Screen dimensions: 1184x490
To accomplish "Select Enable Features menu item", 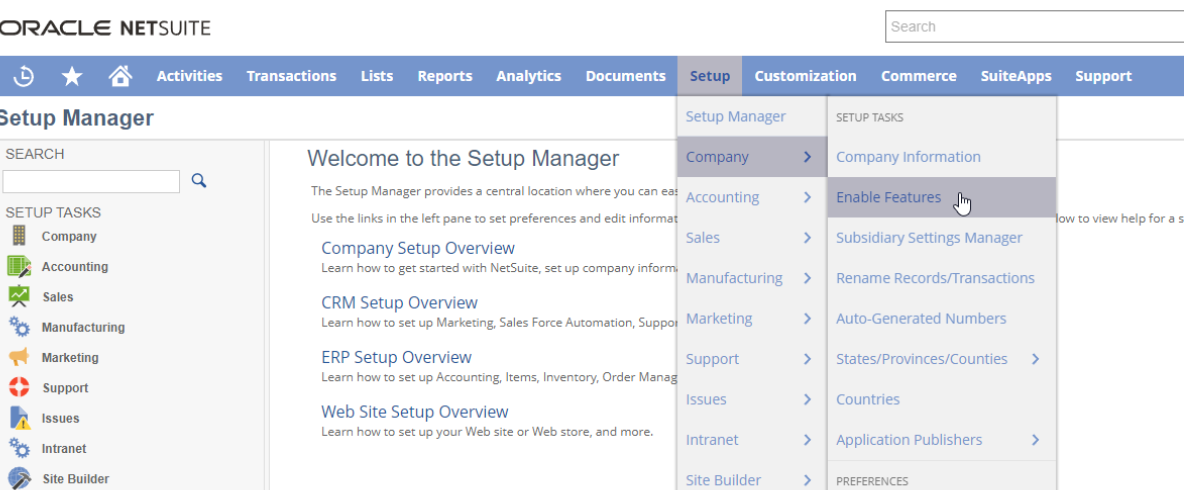I will (888, 197).
